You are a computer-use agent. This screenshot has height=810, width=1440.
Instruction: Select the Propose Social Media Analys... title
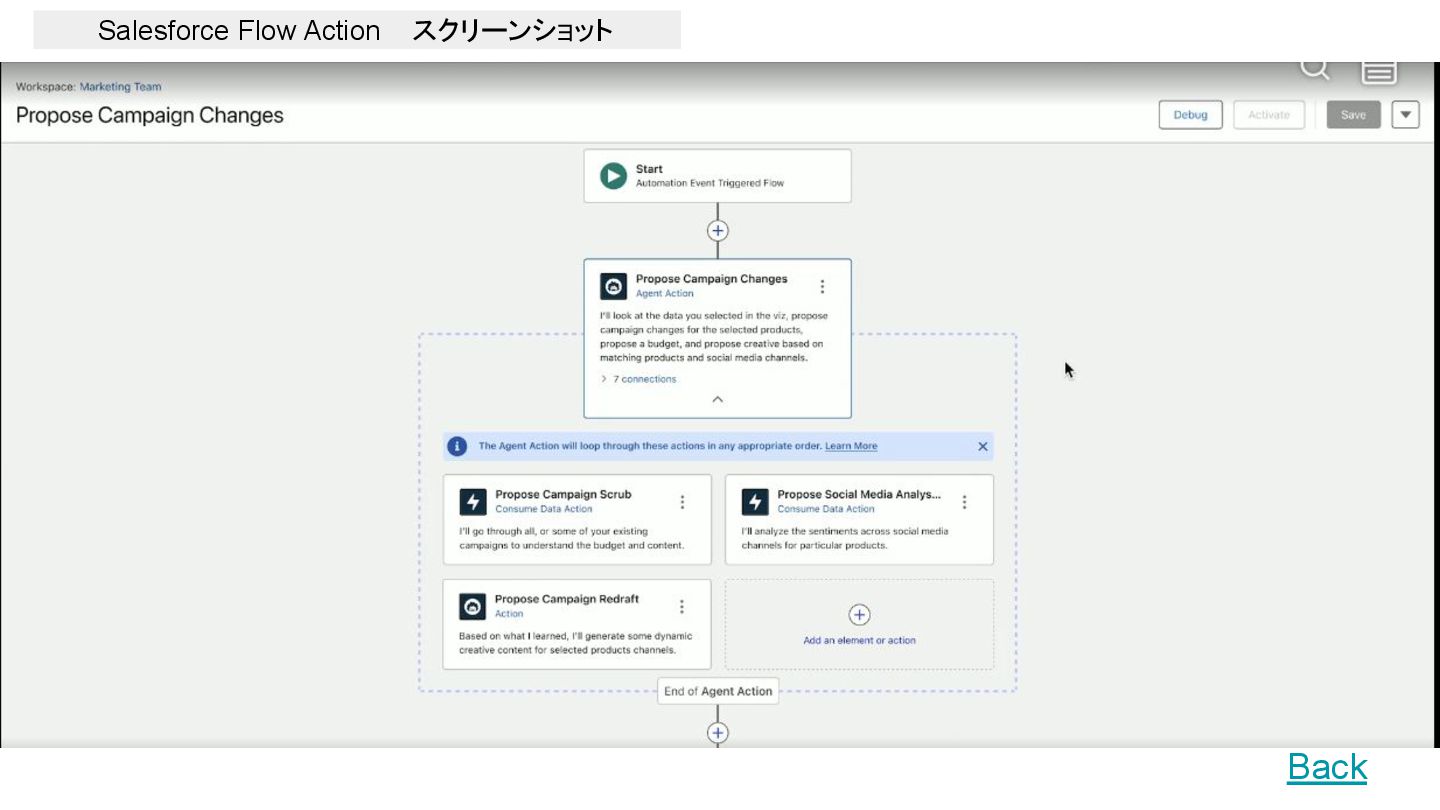(859, 494)
